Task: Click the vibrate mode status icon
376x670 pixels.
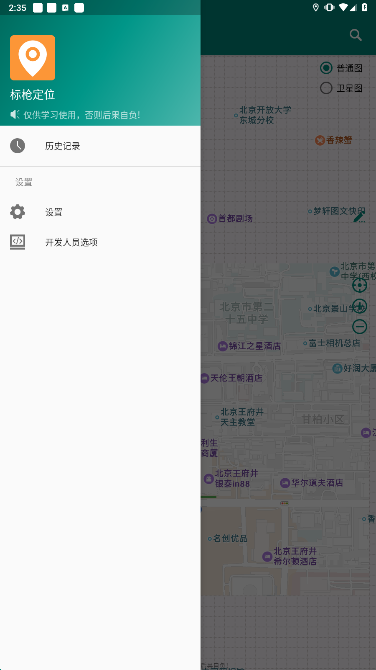Action: [329, 7]
